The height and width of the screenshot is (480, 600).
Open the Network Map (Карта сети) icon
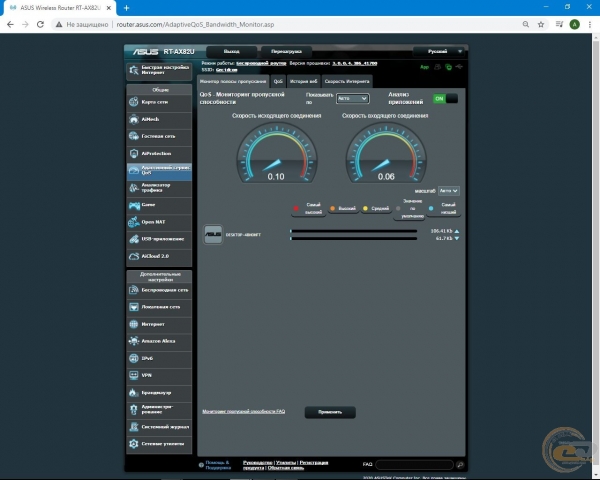coord(134,102)
